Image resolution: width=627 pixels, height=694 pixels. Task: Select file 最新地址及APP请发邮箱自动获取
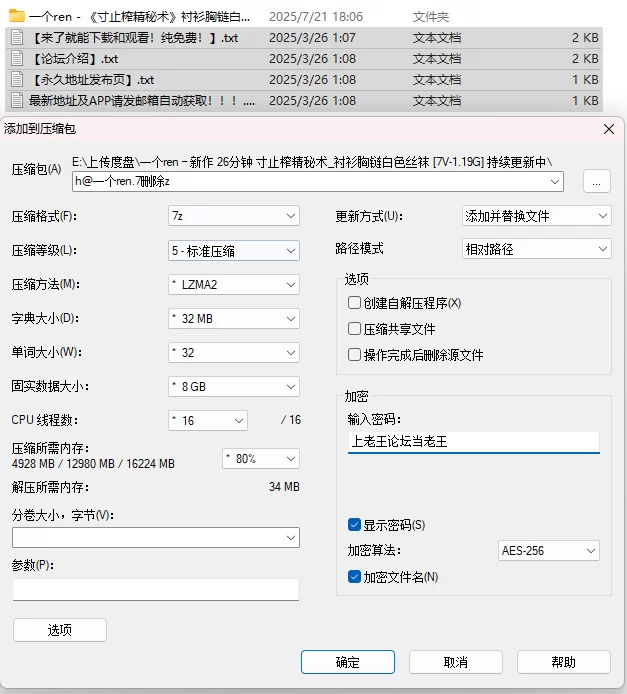142,101
